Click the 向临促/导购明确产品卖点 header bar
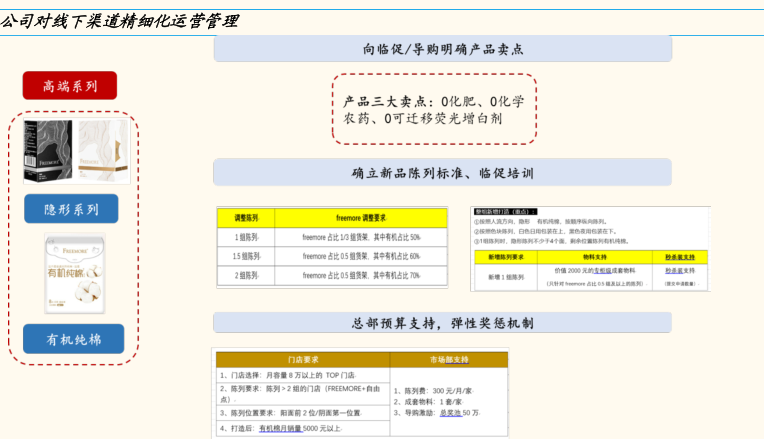 [442, 49]
